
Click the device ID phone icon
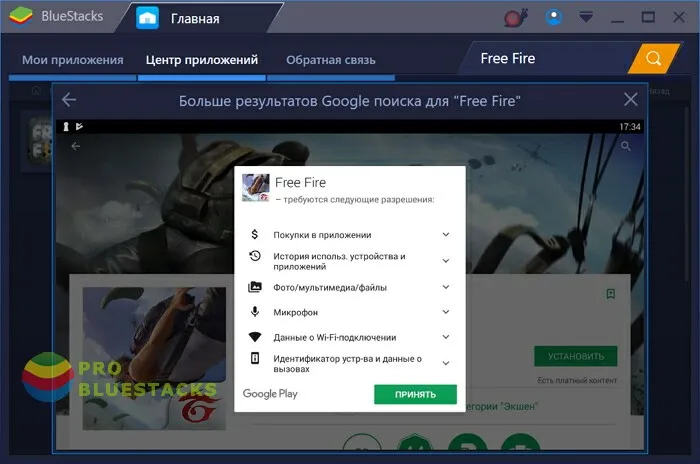(255, 358)
